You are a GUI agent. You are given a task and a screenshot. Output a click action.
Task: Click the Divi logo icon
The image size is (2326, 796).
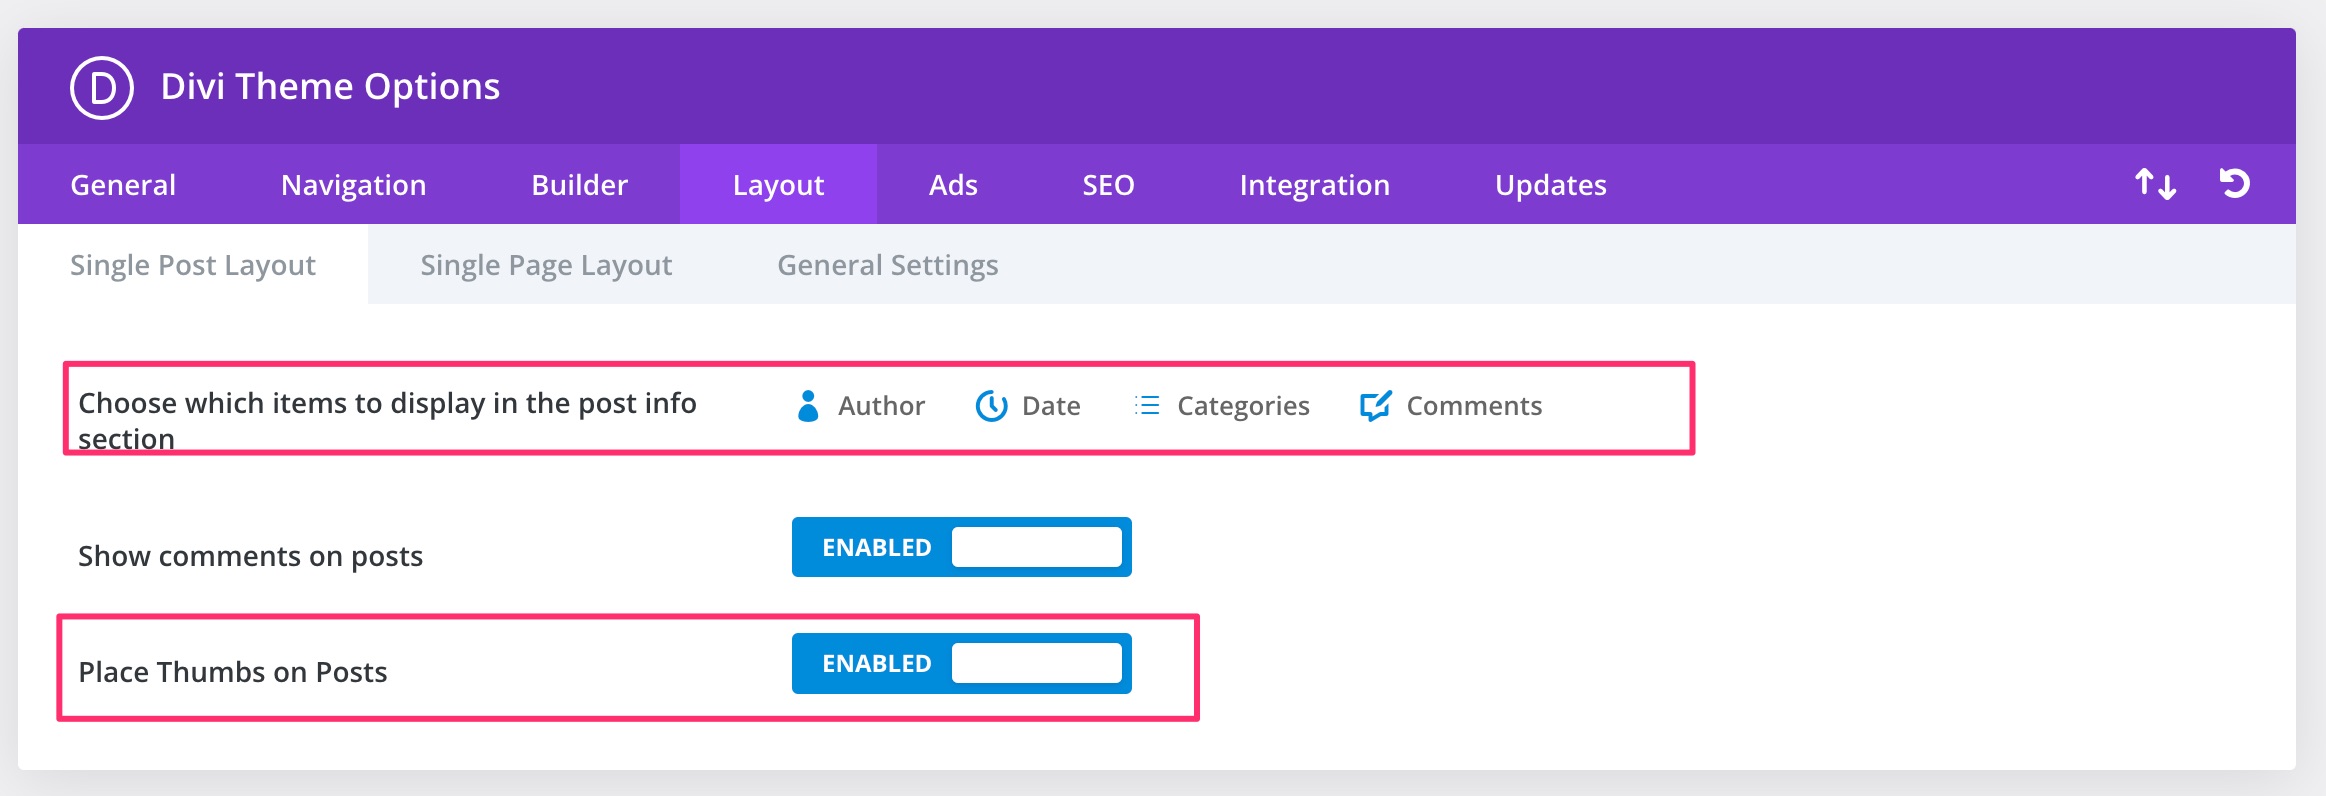[x=102, y=88]
